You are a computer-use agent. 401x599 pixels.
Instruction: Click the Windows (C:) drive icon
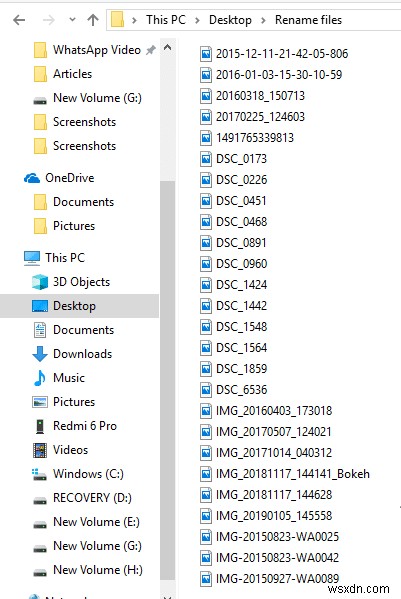[40, 474]
